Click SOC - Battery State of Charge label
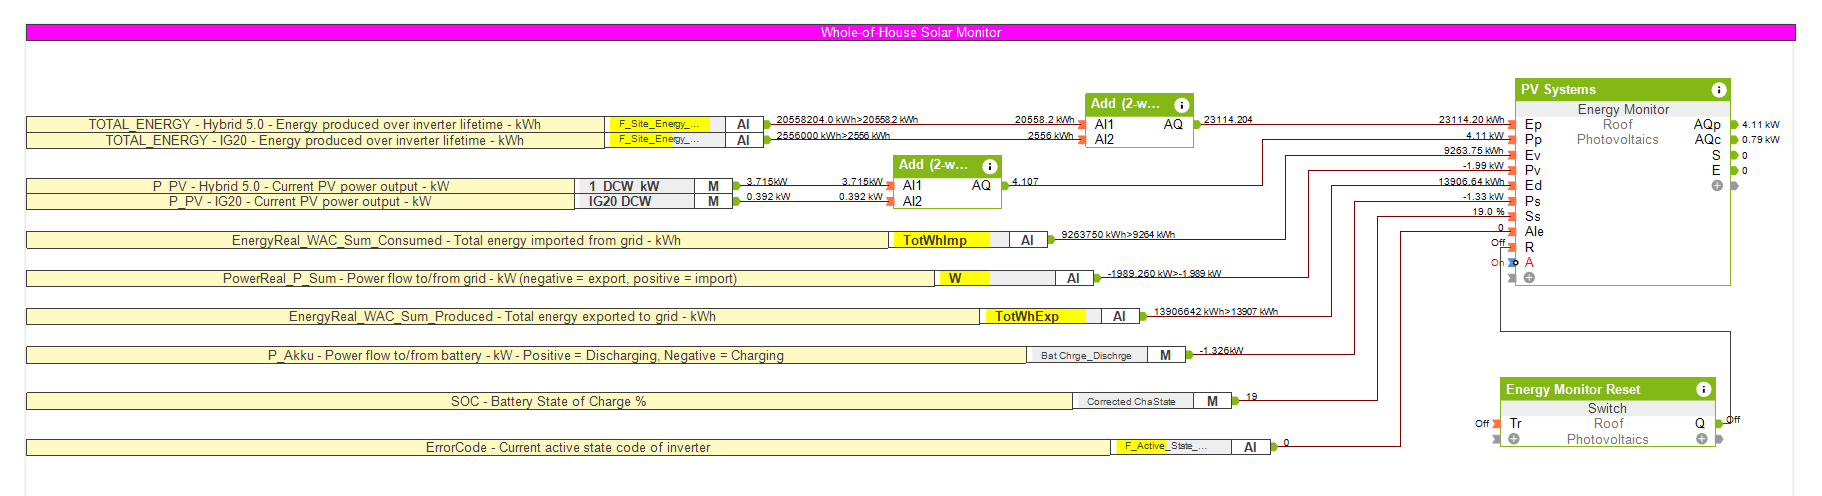Screen dimensions: 1822x496 click(x=549, y=401)
